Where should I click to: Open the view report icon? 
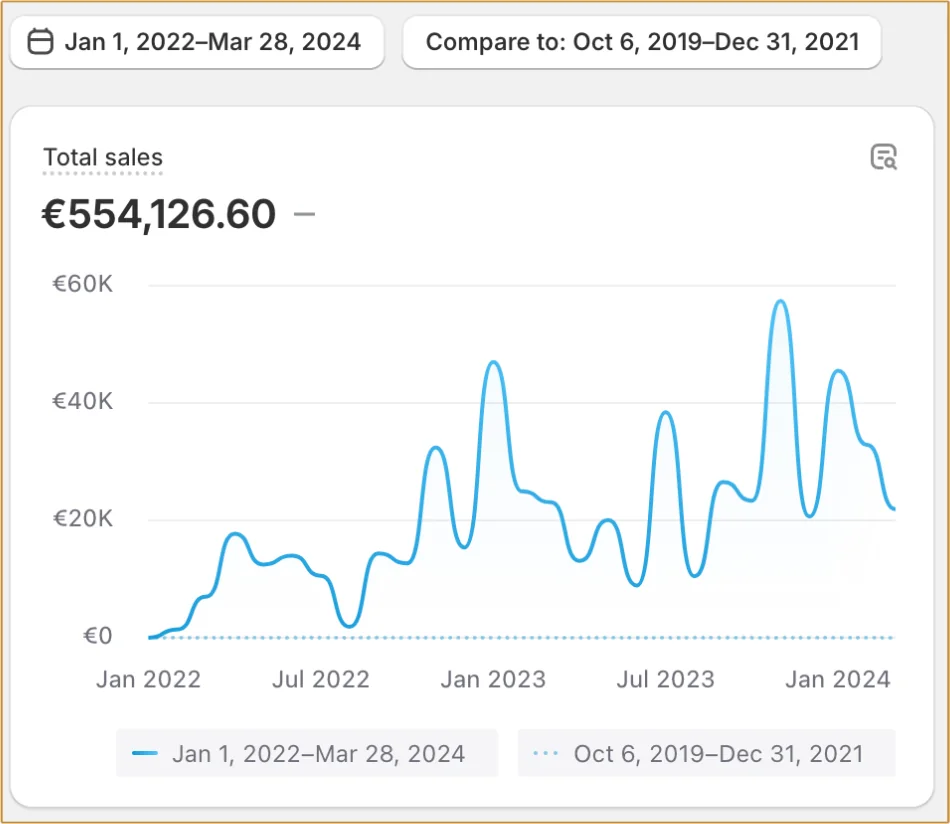883,157
